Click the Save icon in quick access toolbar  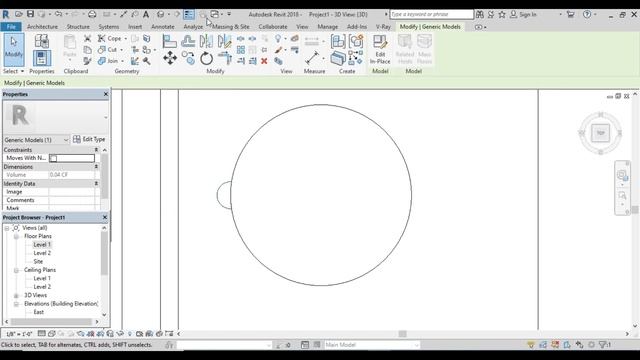[30, 14]
